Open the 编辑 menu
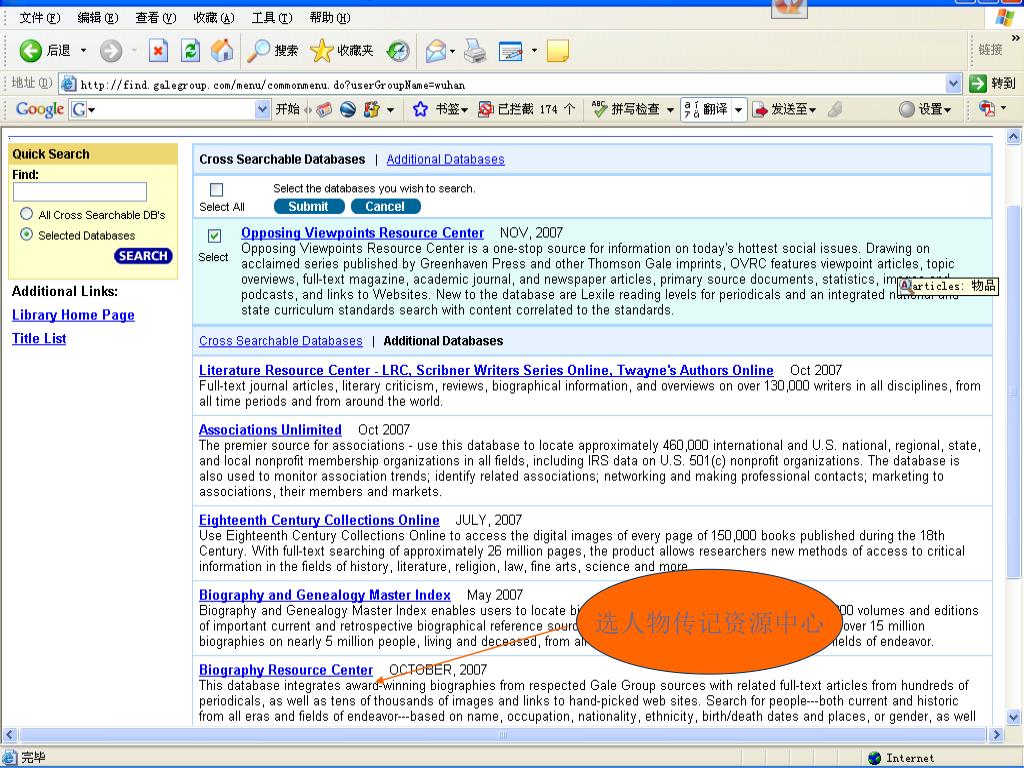1024x768 pixels. pyautogui.click(x=98, y=18)
